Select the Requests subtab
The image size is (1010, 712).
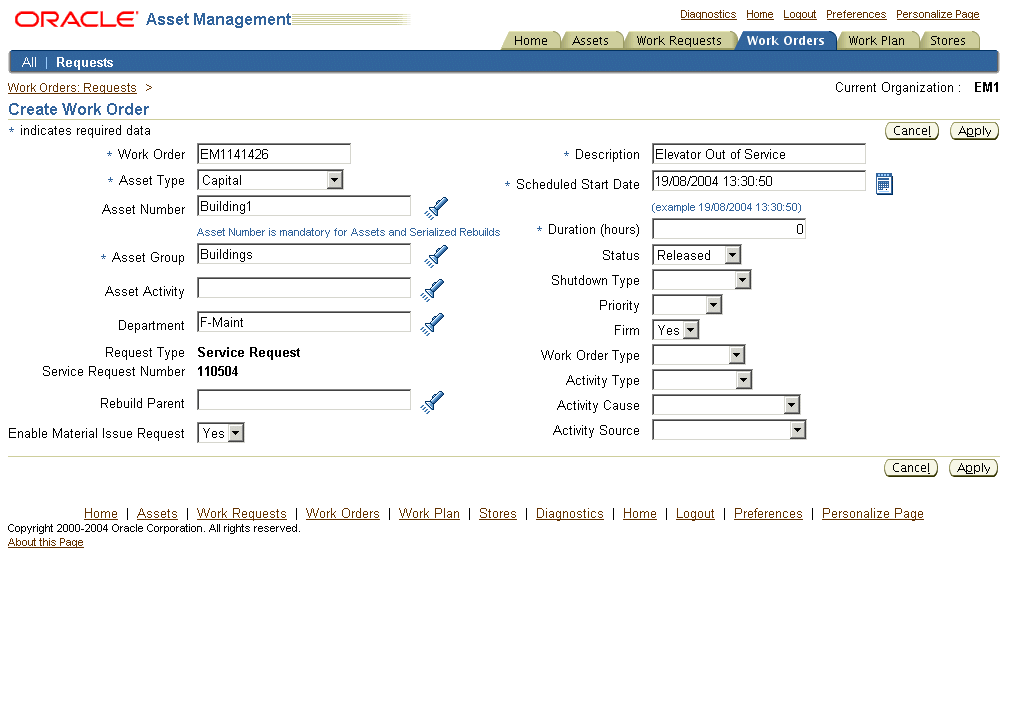84,63
